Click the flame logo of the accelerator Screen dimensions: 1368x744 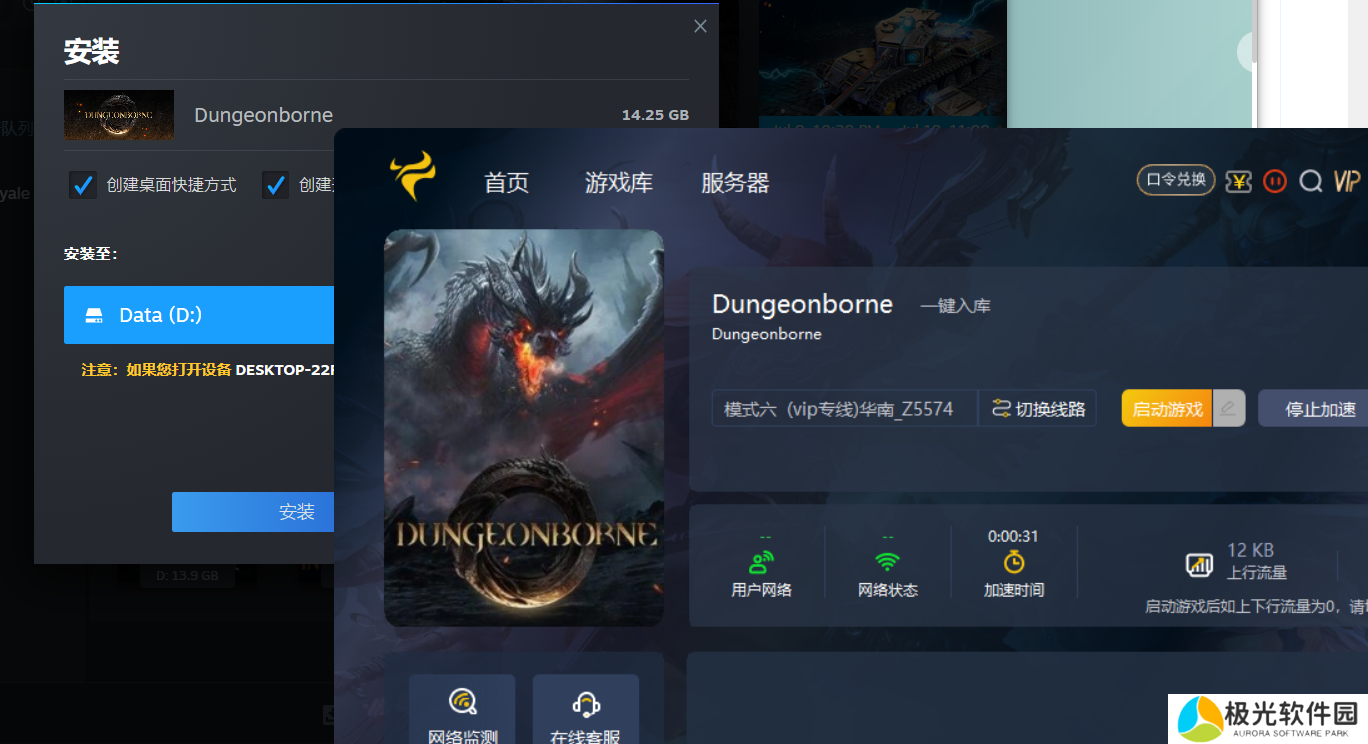413,177
